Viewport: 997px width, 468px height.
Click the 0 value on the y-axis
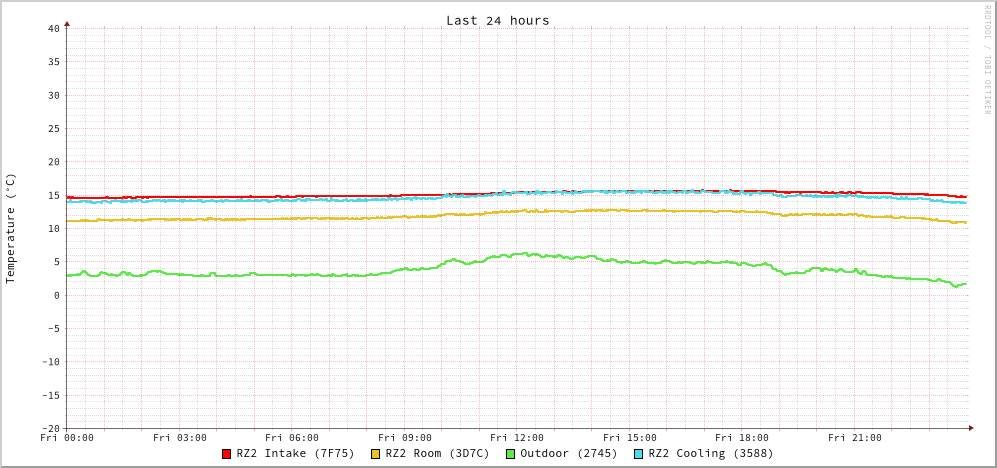pos(57,295)
